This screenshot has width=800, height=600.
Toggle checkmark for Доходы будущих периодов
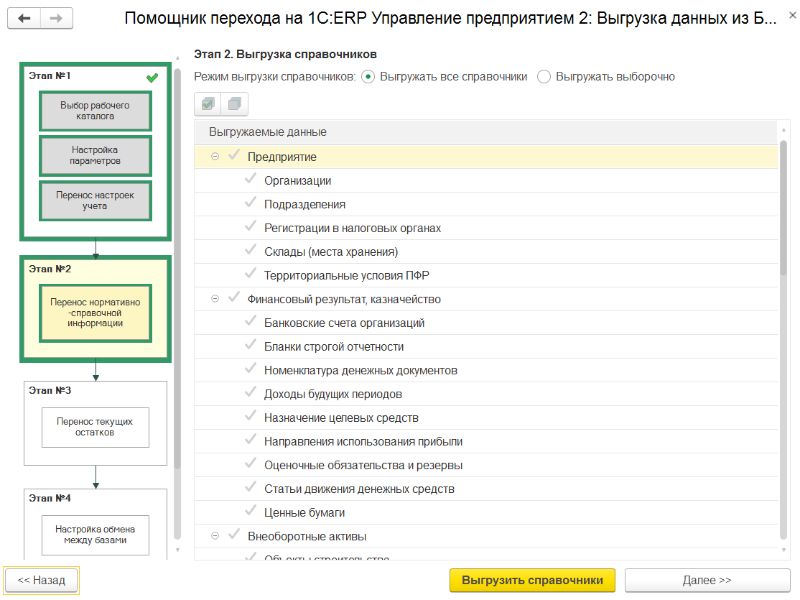pos(251,392)
